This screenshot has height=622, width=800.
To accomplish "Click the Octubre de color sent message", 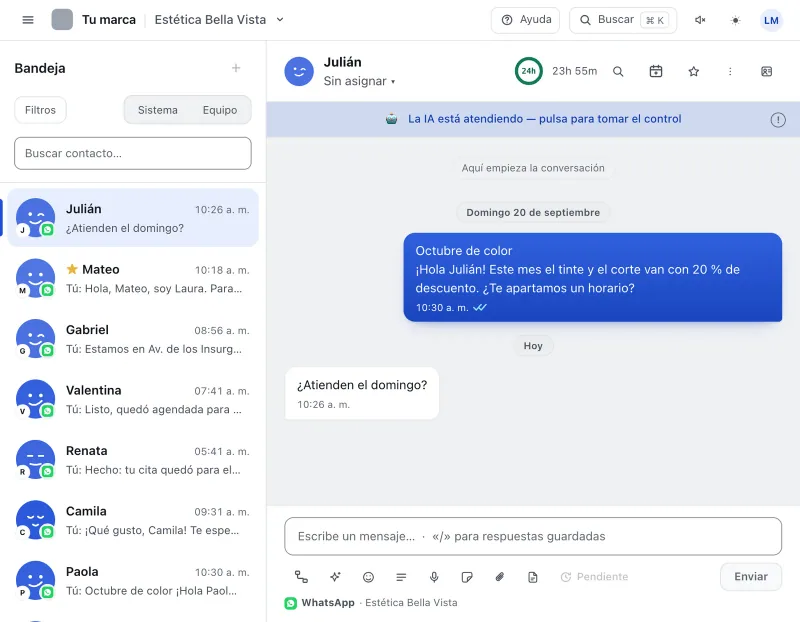I will [x=592, y=278].
